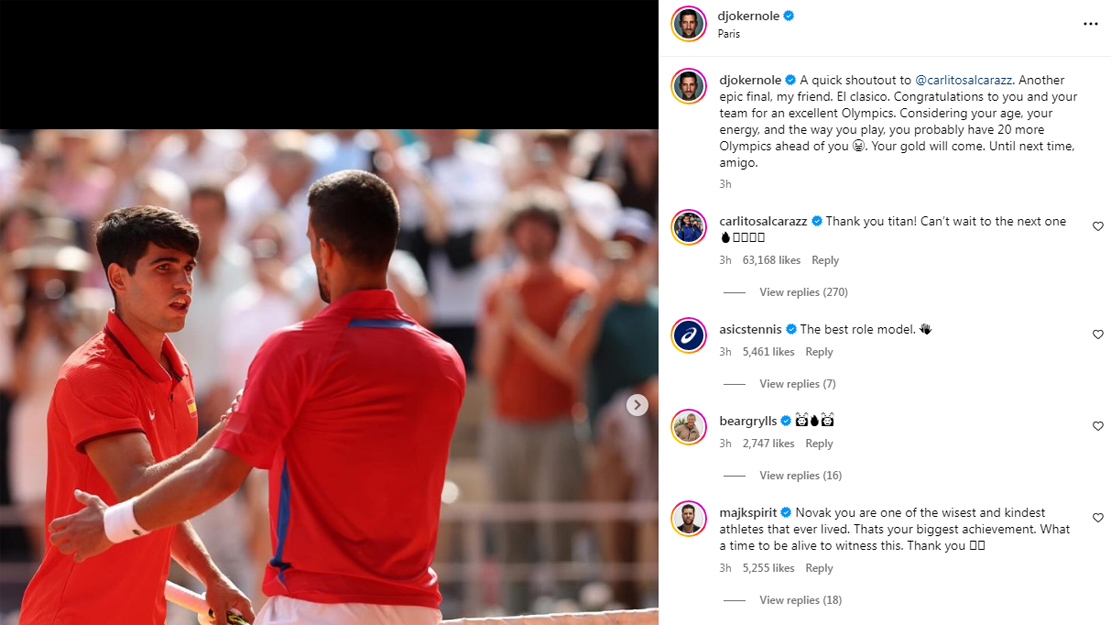Open the asicstennis logo avatar
This screenshot has height=625, width=1111.
tap(689, 335)
